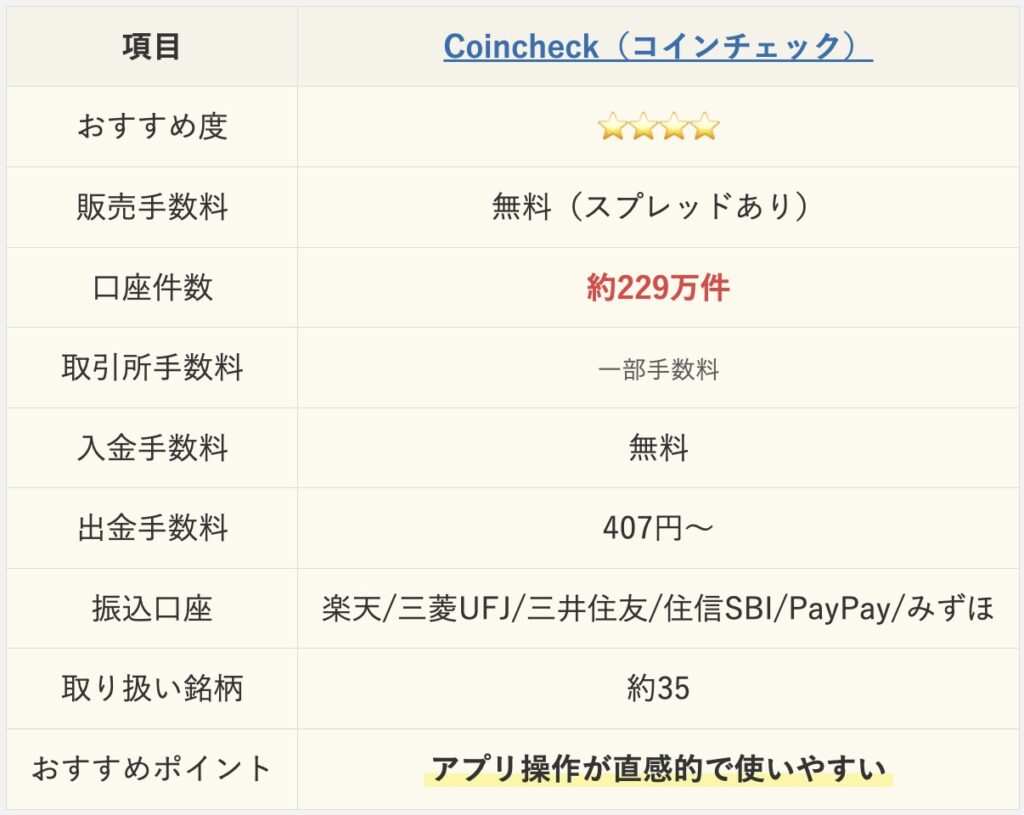Click the 約35 handled coins value
The height and width of the screenshot is (815, 1024).
pos(658,688)
